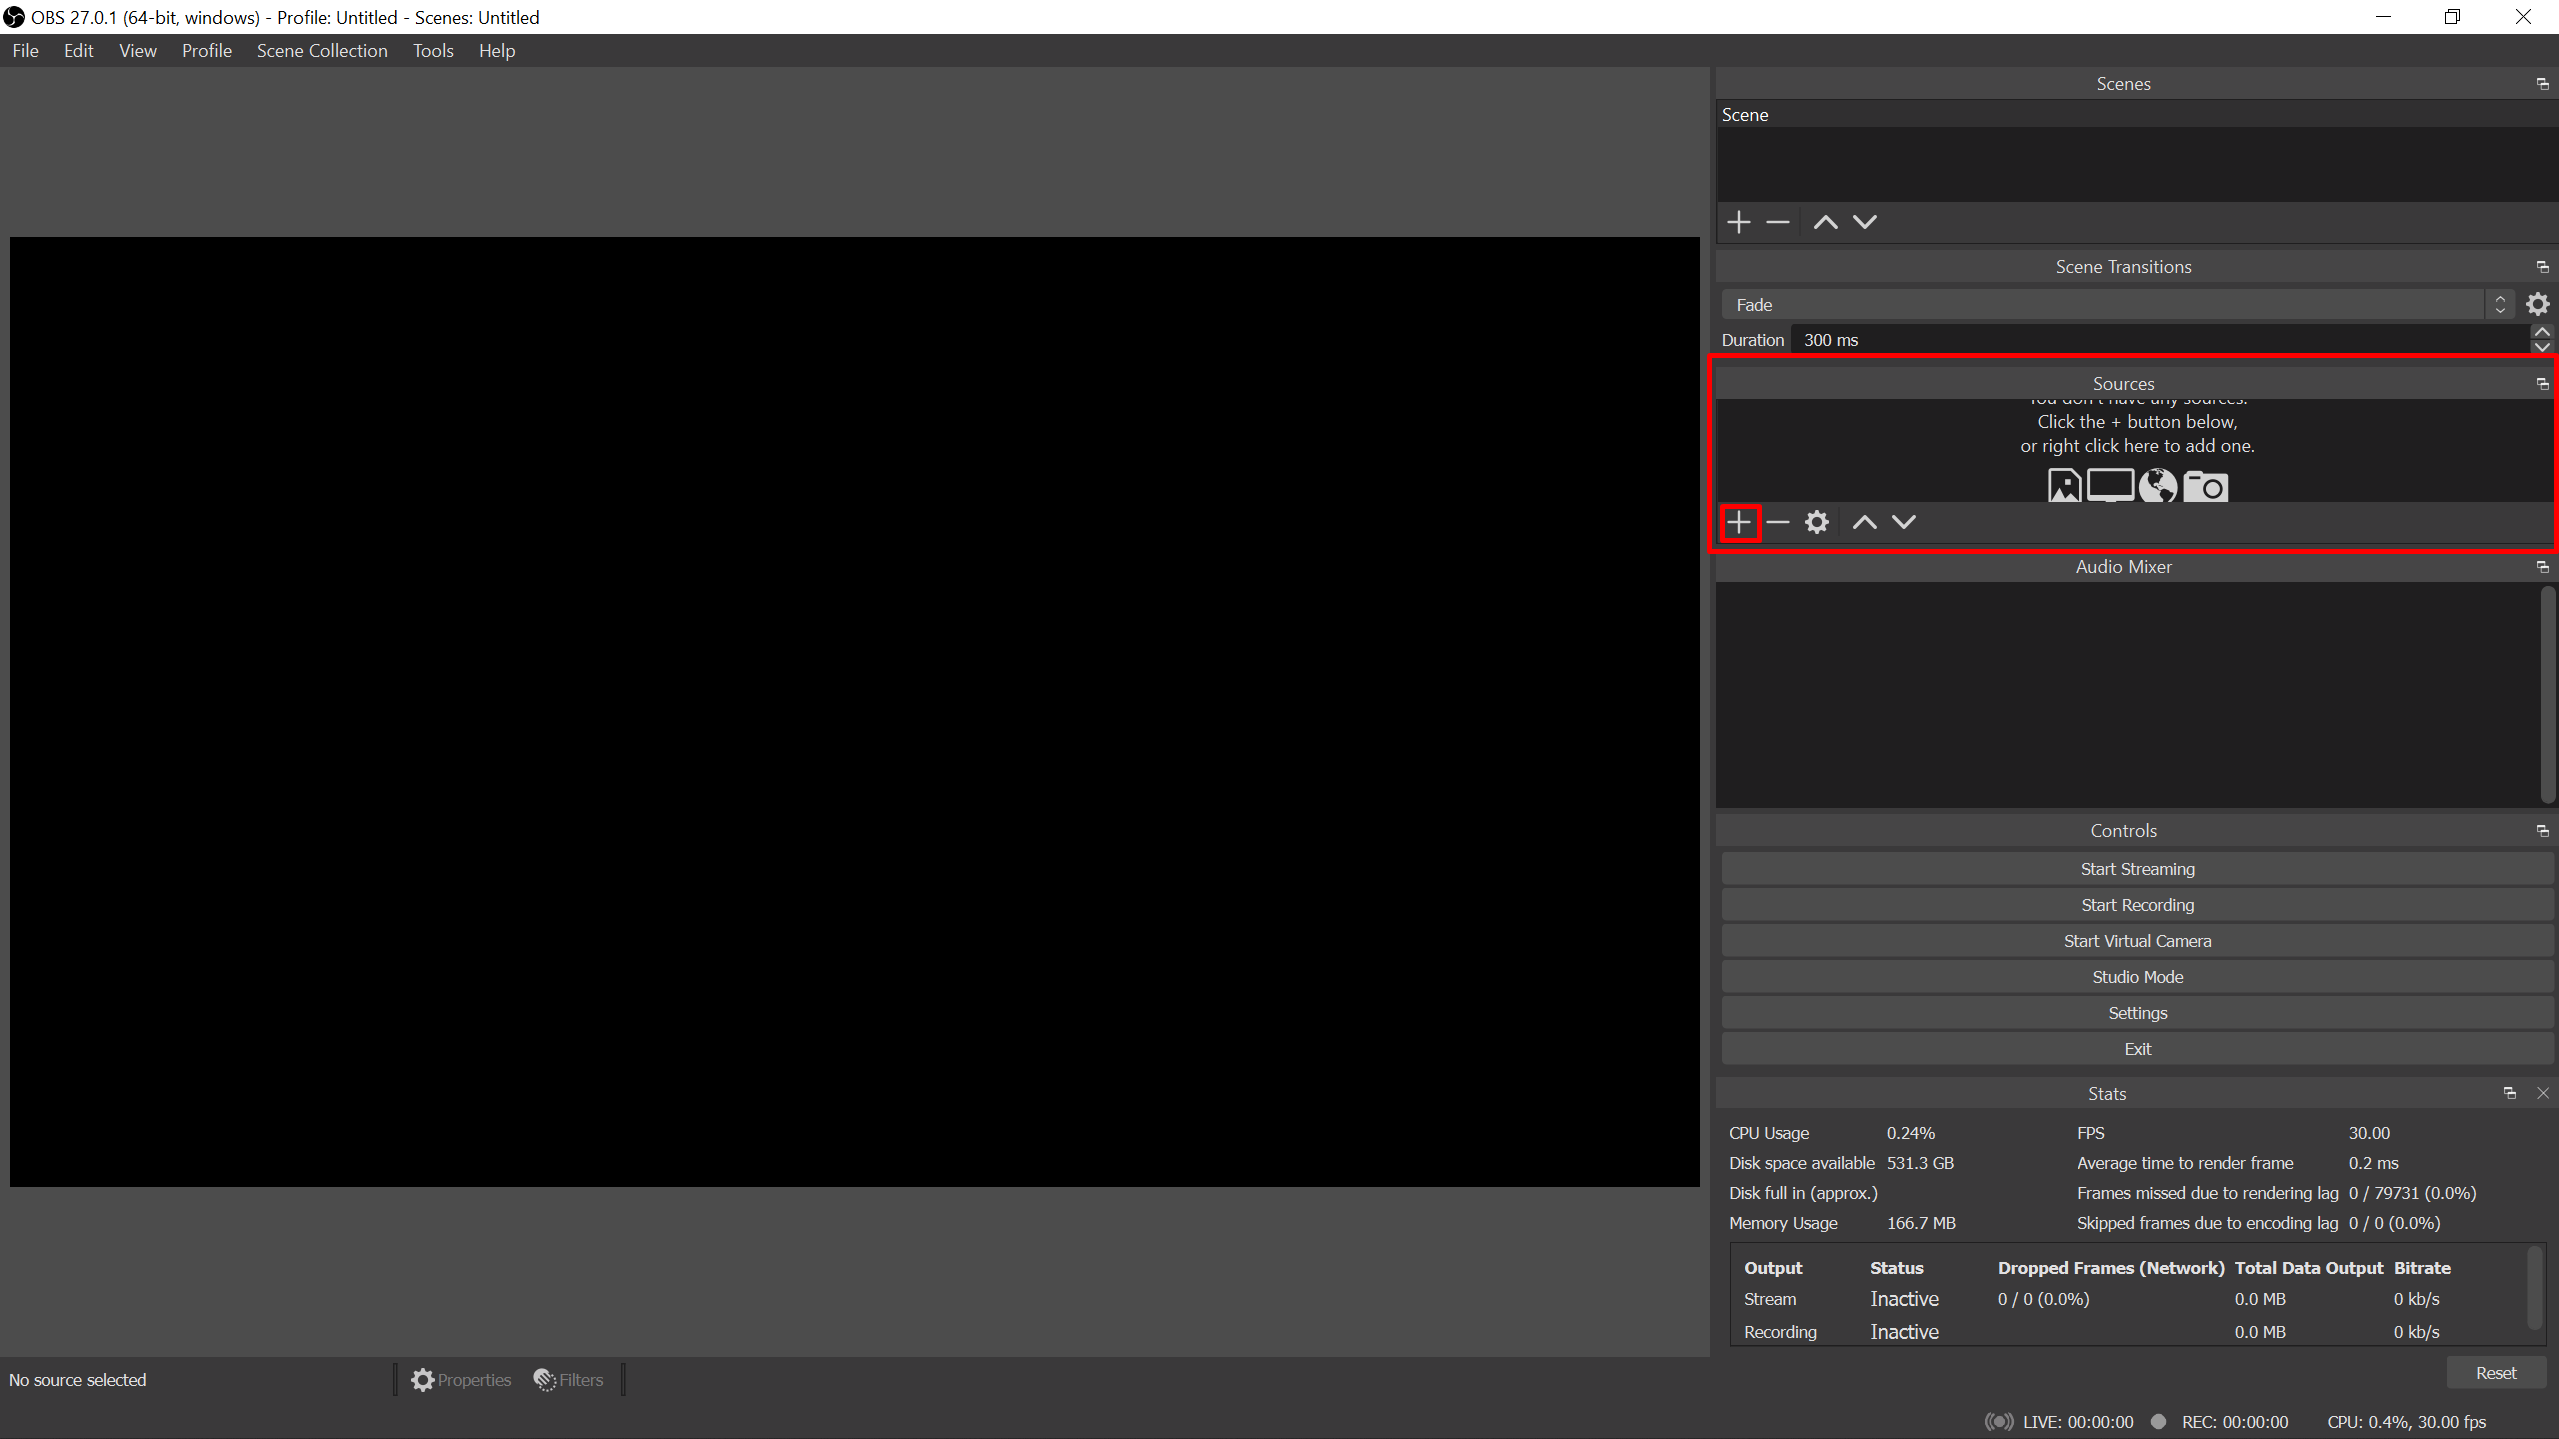Open source properties gear in Sources toolbar

(x=1817, y=522)
